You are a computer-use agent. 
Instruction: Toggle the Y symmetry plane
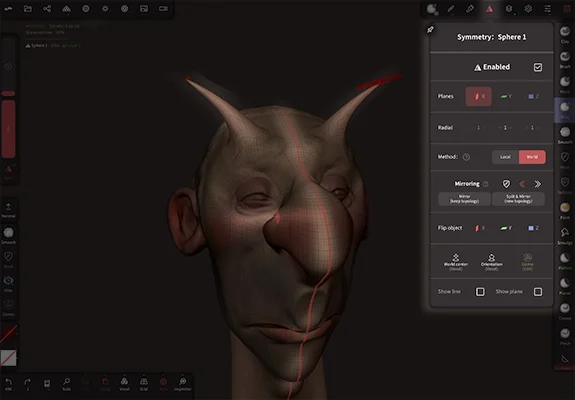[x=506, y=96]
